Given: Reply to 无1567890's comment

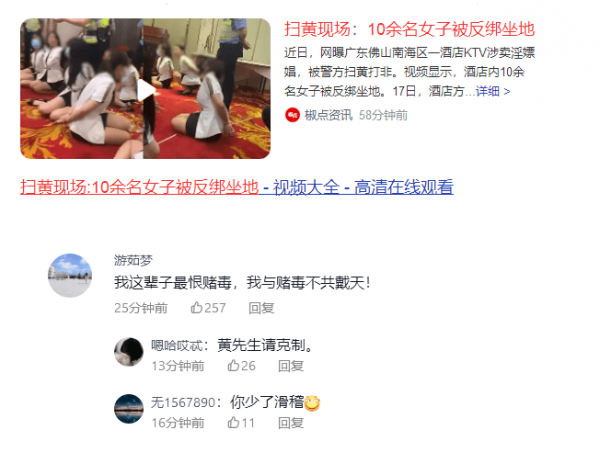Looking at the screenshot, I should click(x=291, y=423).
